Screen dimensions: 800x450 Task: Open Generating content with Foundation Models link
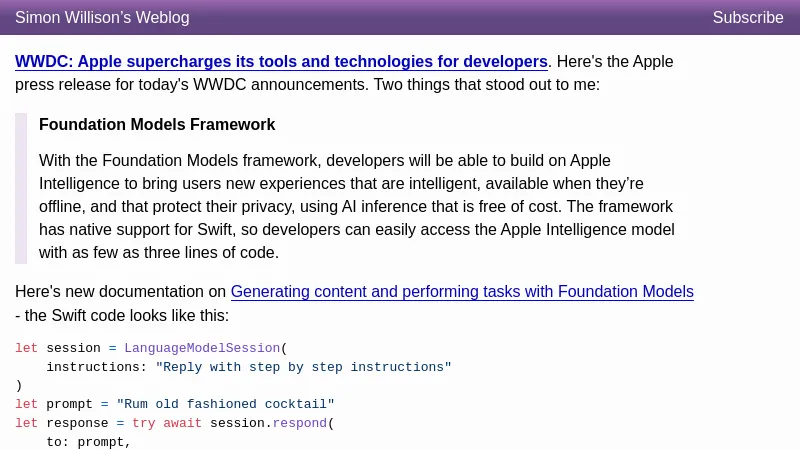tap(462, 292)
